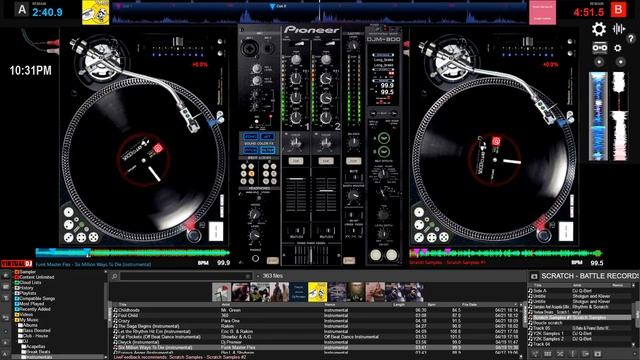640x360 pixels.
Task: Open the help question mark icon
Action: (x=631, y=39)
